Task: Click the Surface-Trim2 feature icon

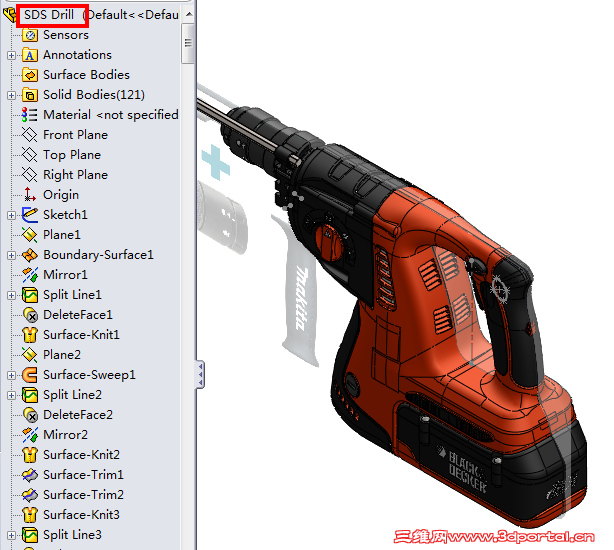Action: click(30, 495)
